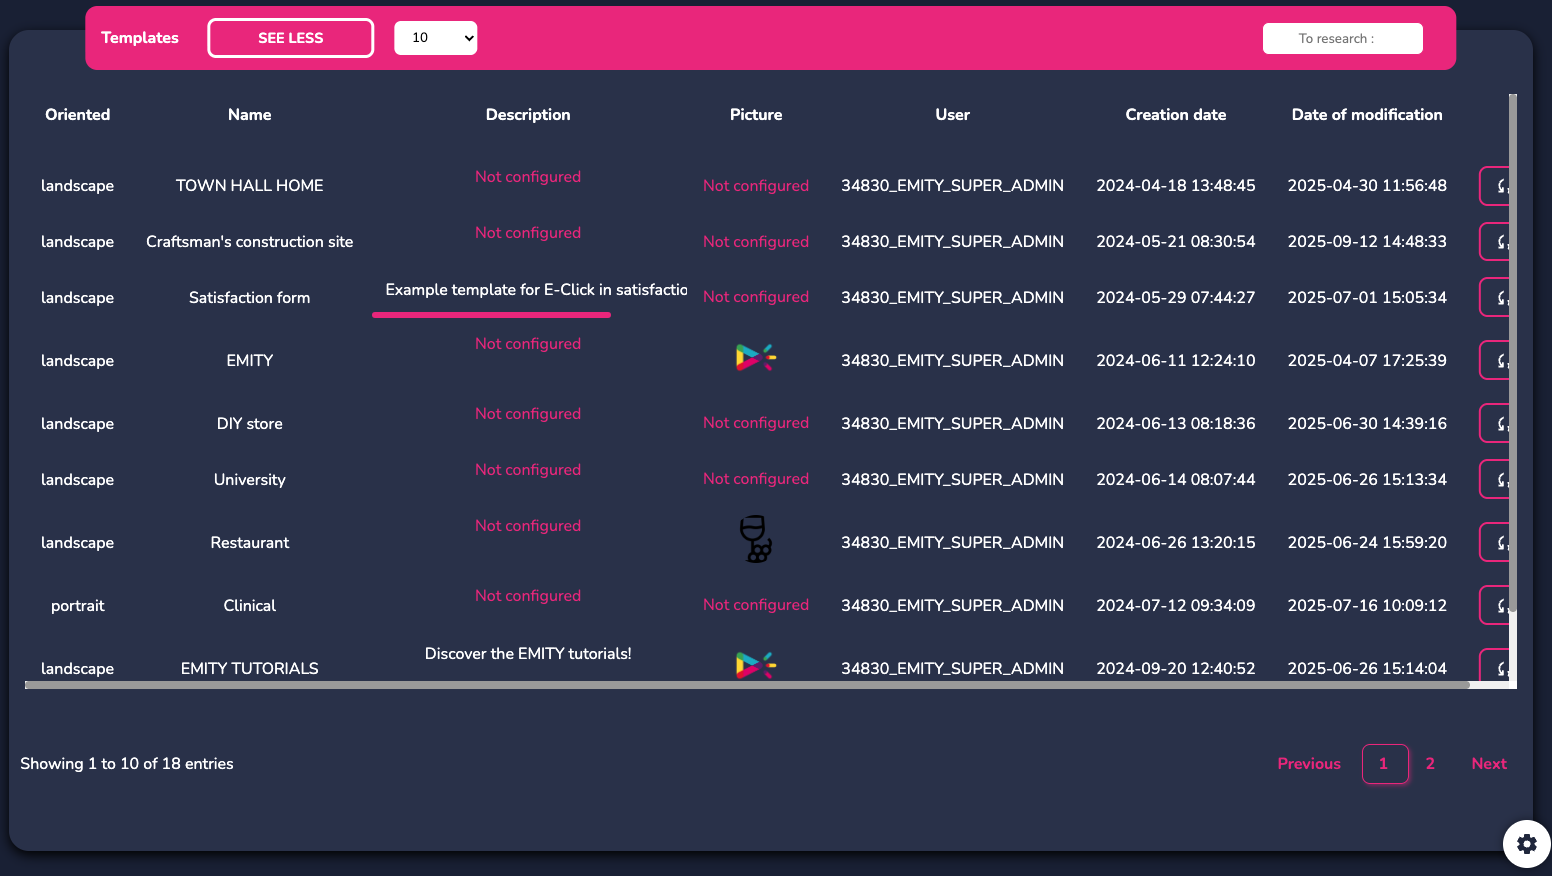This screenshot has width=1552, height=876.
Task: Open the settings gear icon
Action: point(1526,844)
